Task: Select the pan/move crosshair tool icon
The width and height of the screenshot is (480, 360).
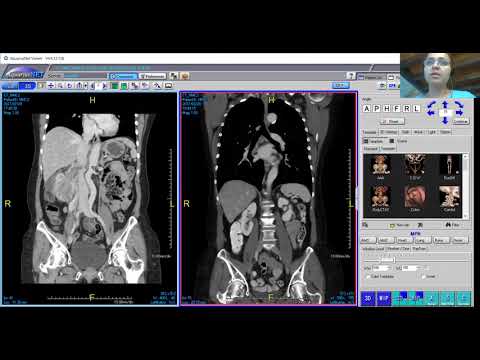Action: (x=51, y=86)
